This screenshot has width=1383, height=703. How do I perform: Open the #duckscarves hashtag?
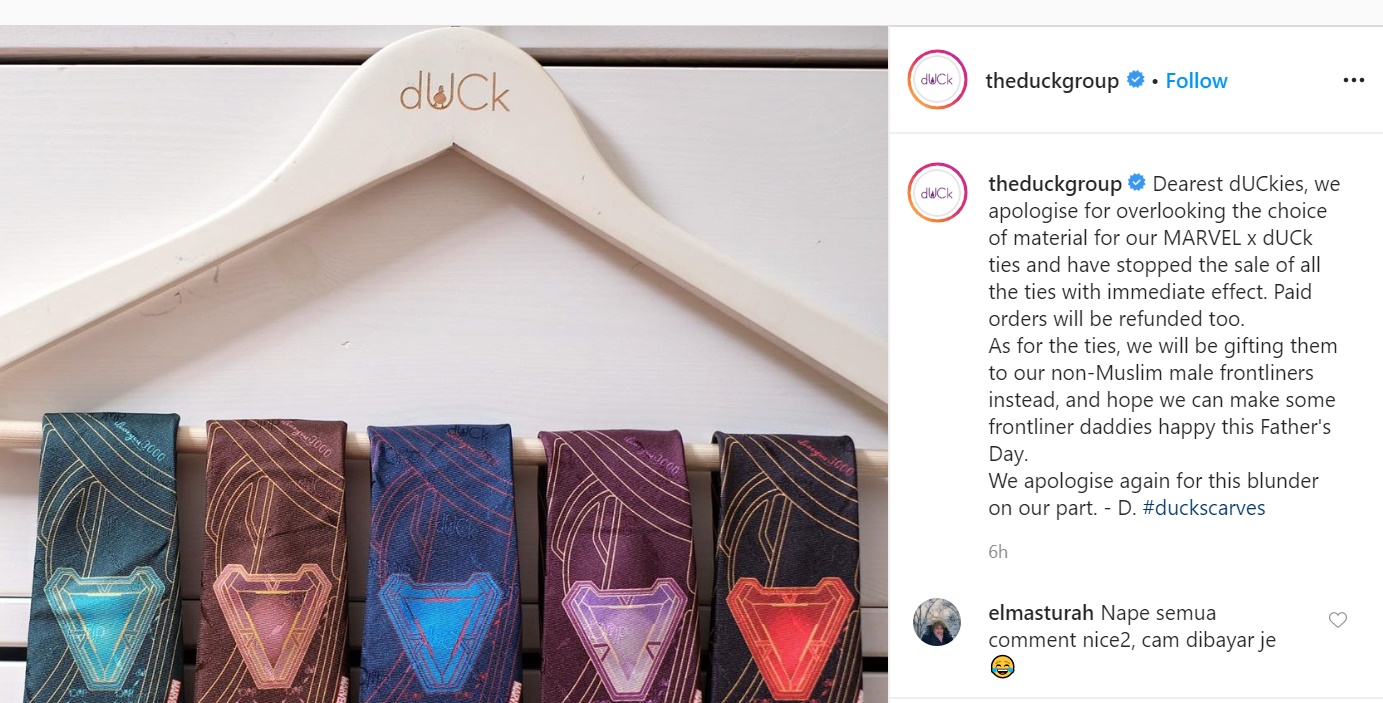1204,508
